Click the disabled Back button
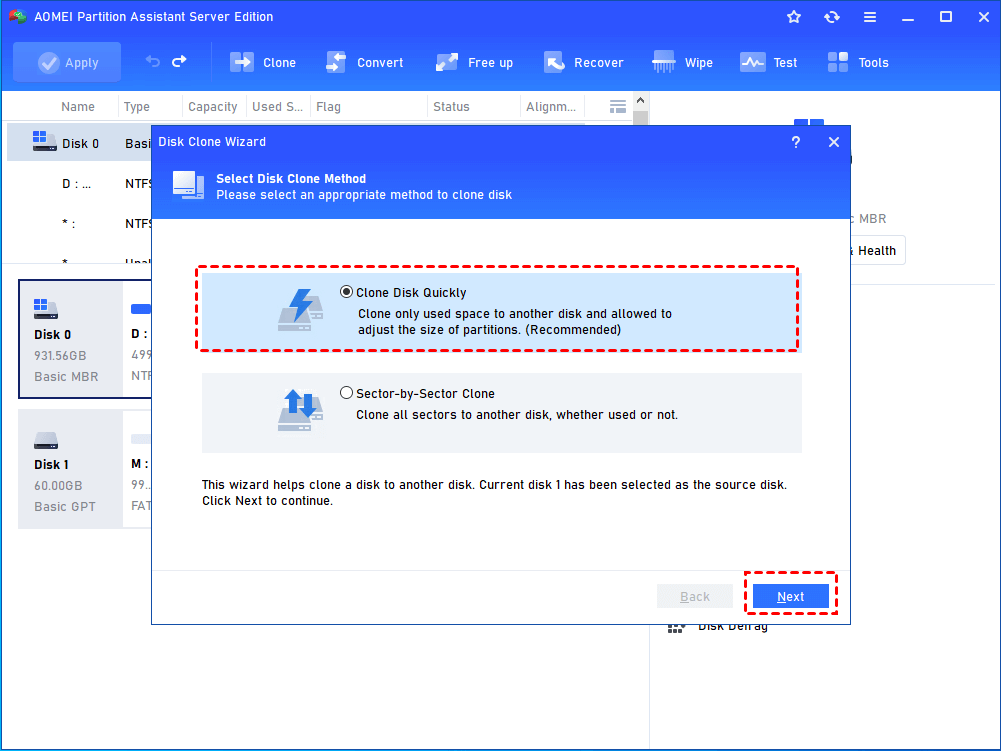 click(695, 596)
